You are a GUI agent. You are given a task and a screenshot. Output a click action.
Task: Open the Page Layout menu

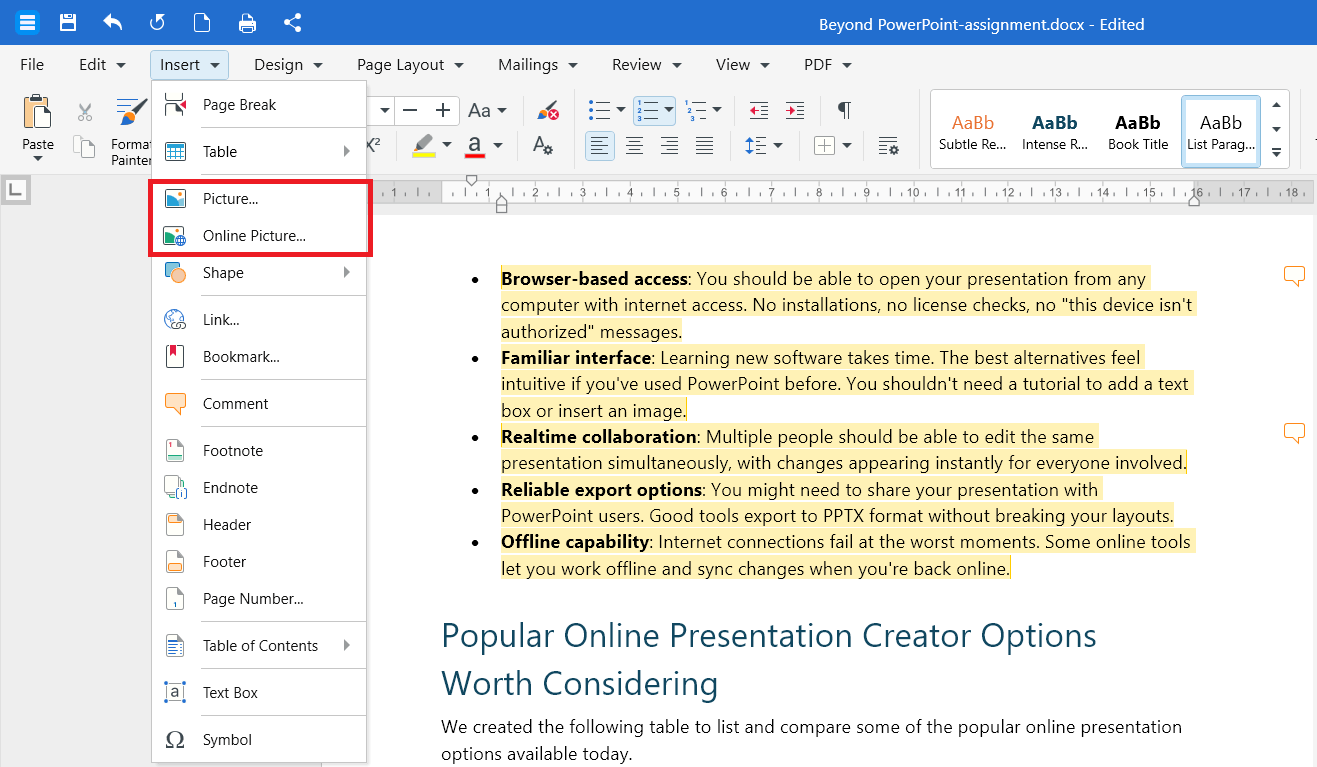point(410,65)
